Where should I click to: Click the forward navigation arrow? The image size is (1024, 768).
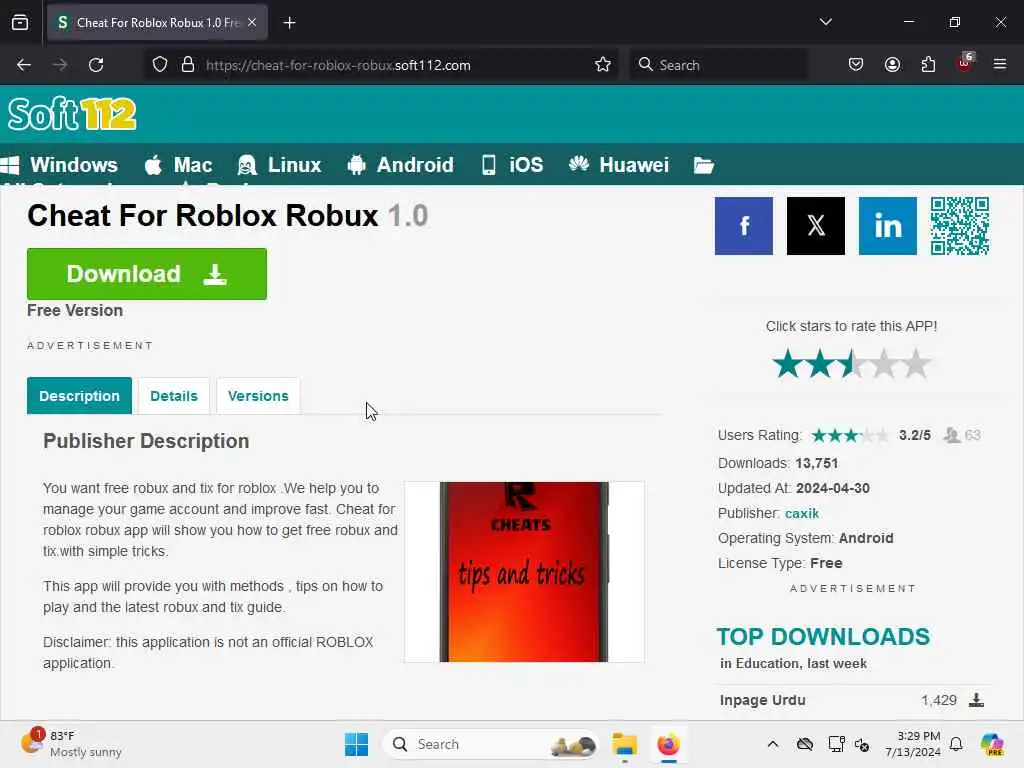tap(60, 65)
